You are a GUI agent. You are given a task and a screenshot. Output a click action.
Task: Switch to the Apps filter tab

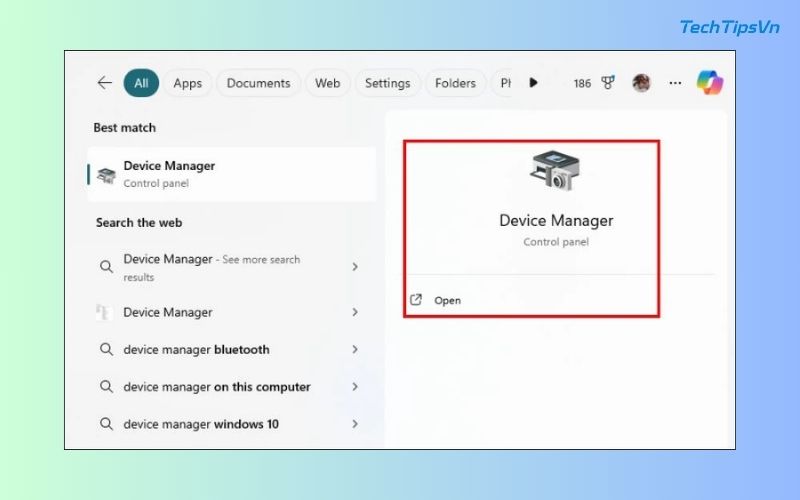click(x=187, y=83)
